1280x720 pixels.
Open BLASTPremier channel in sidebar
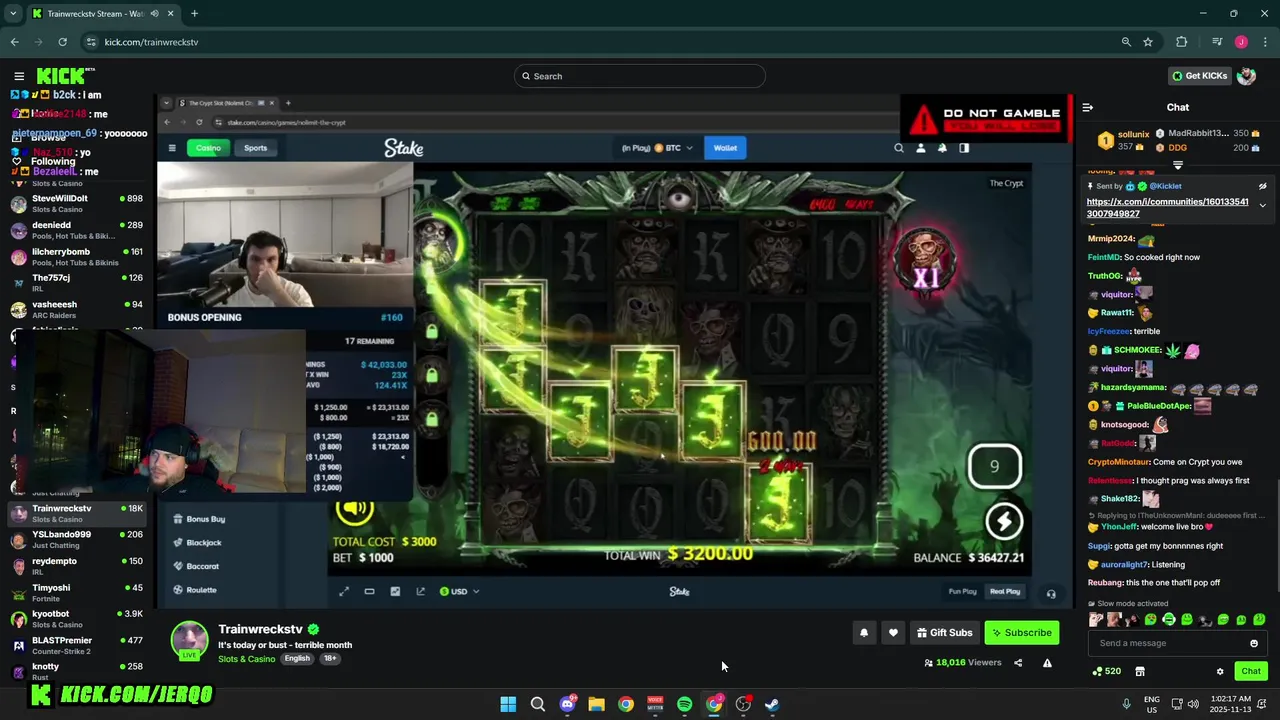[x=78, y=645]
